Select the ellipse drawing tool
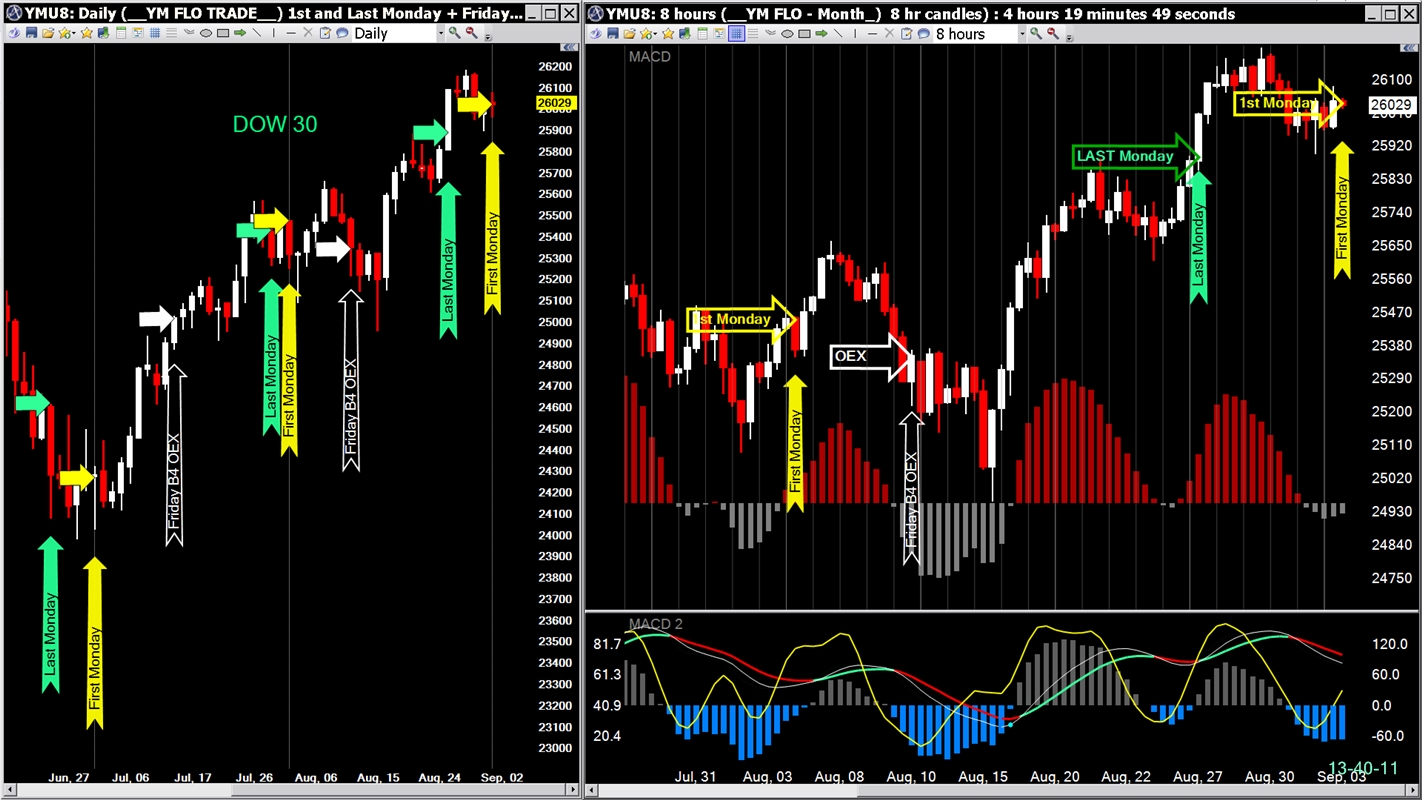 206,33
